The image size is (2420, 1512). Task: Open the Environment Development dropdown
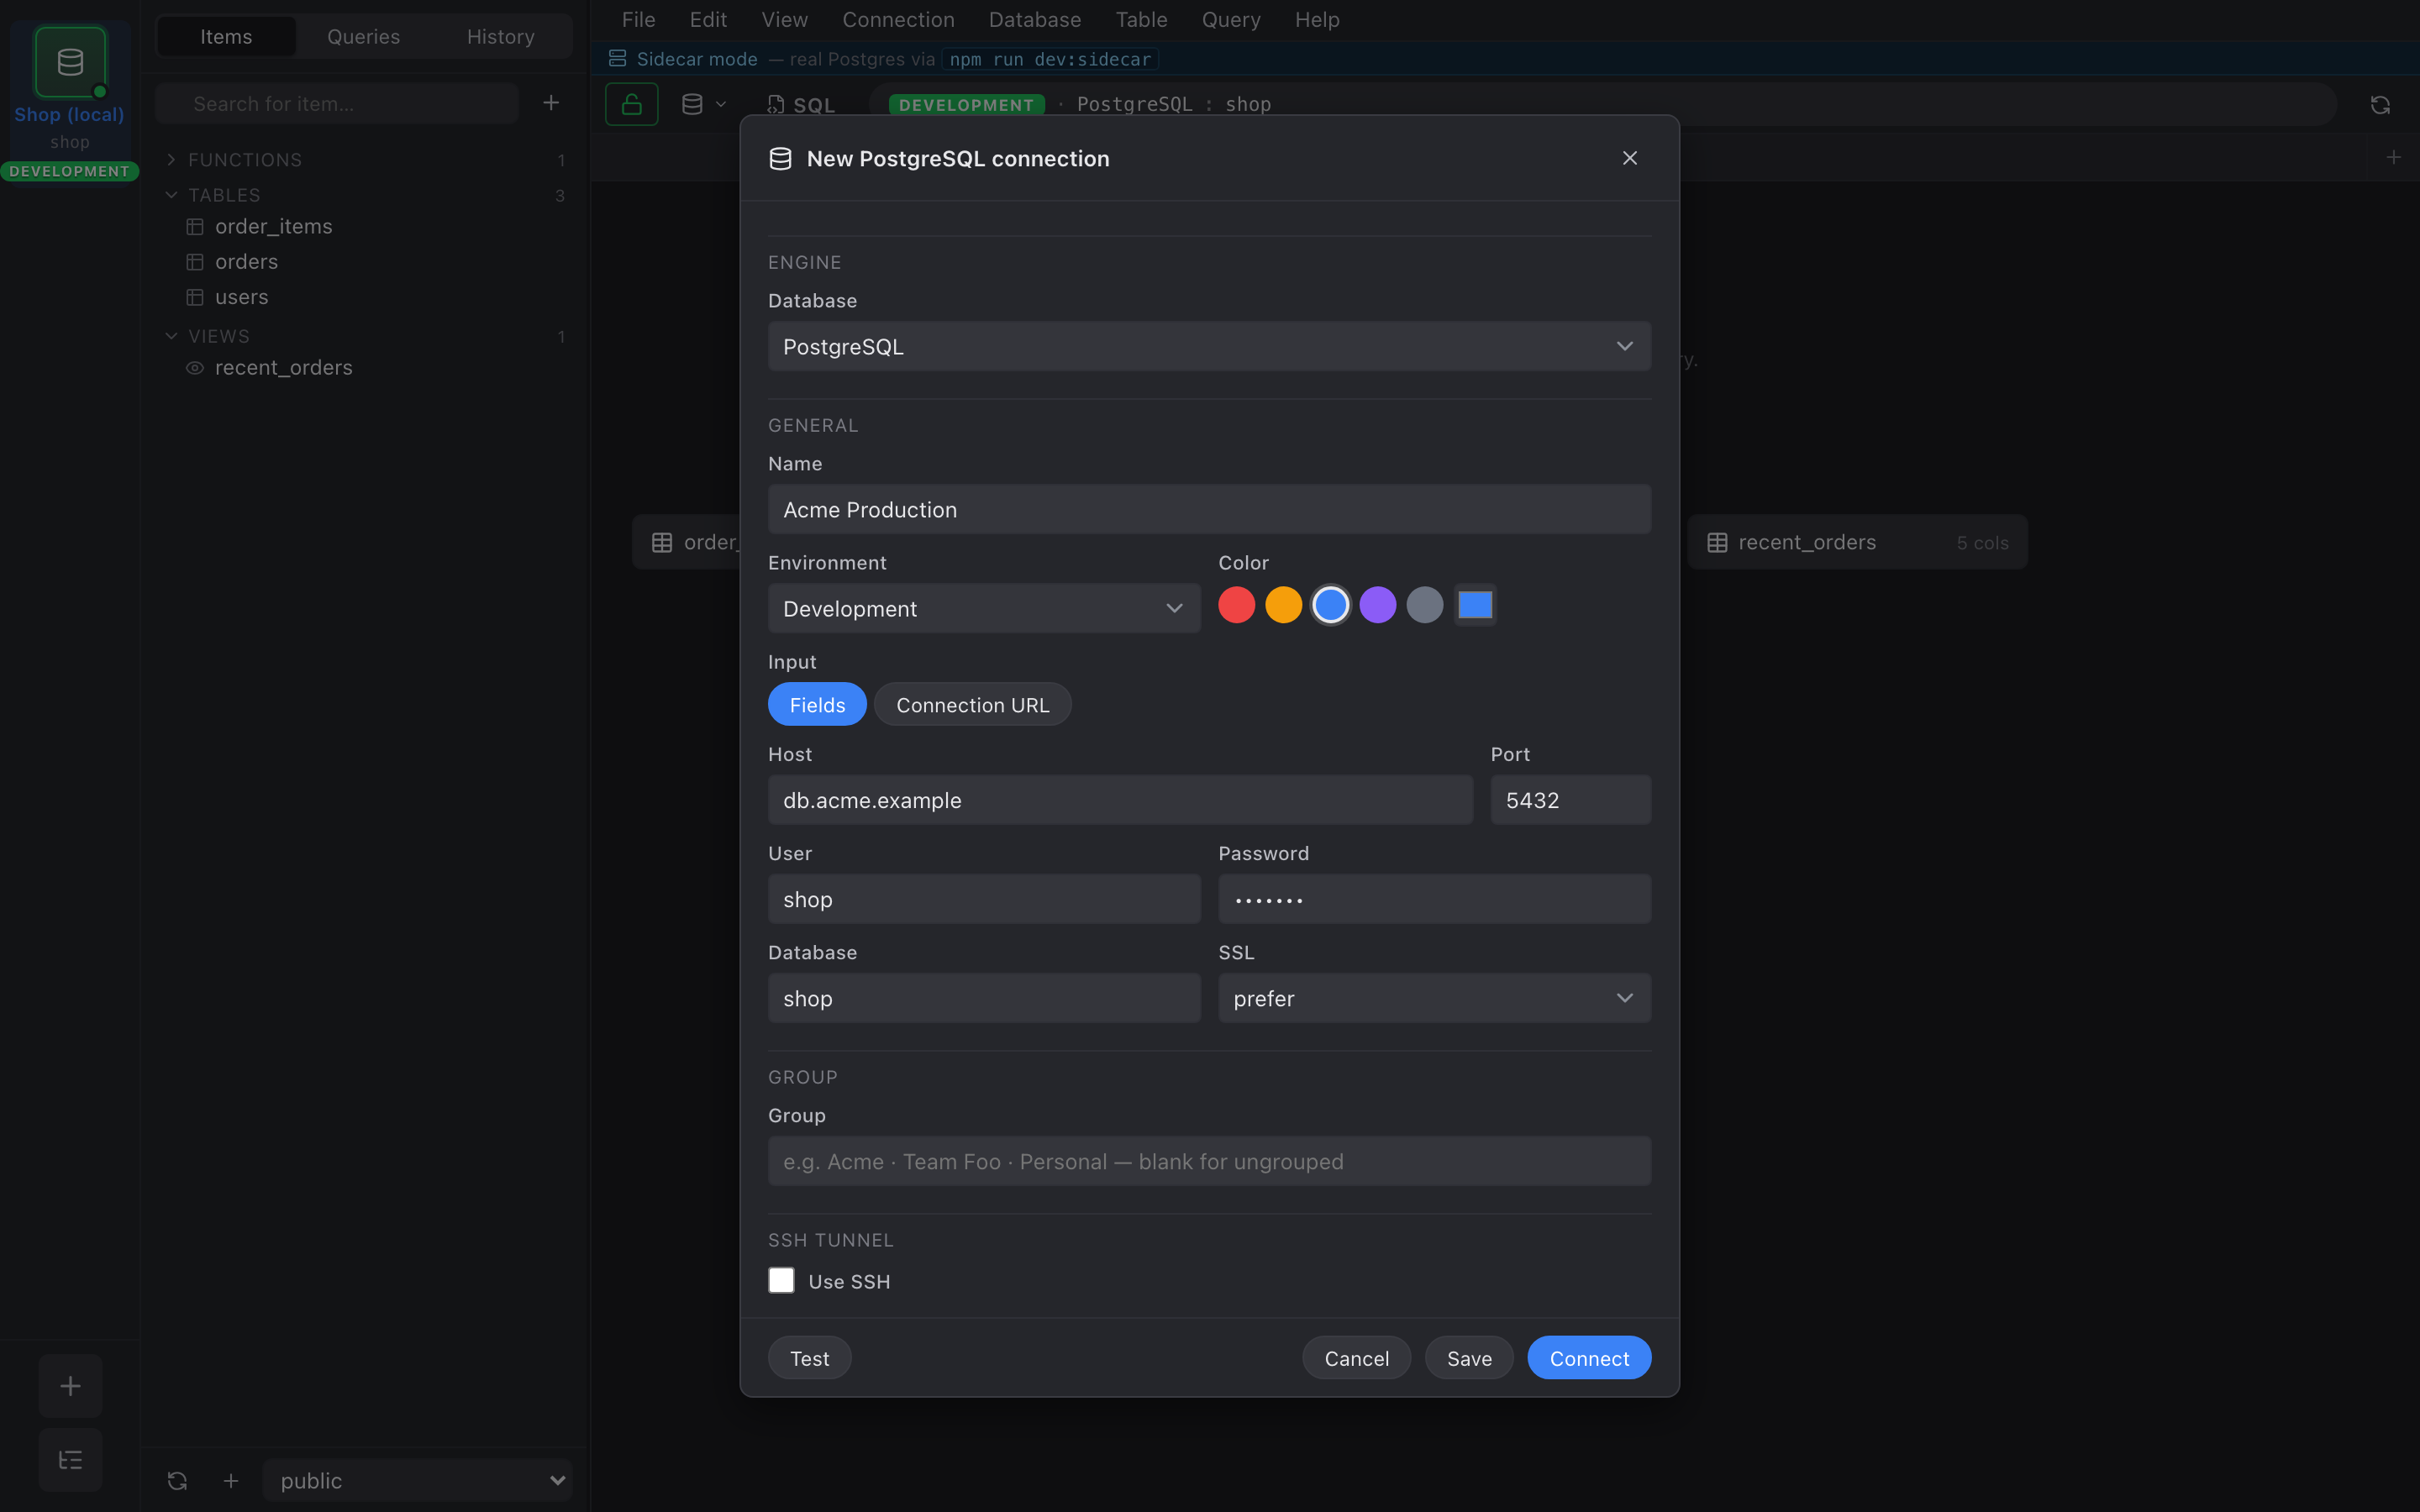coord(984,608)
